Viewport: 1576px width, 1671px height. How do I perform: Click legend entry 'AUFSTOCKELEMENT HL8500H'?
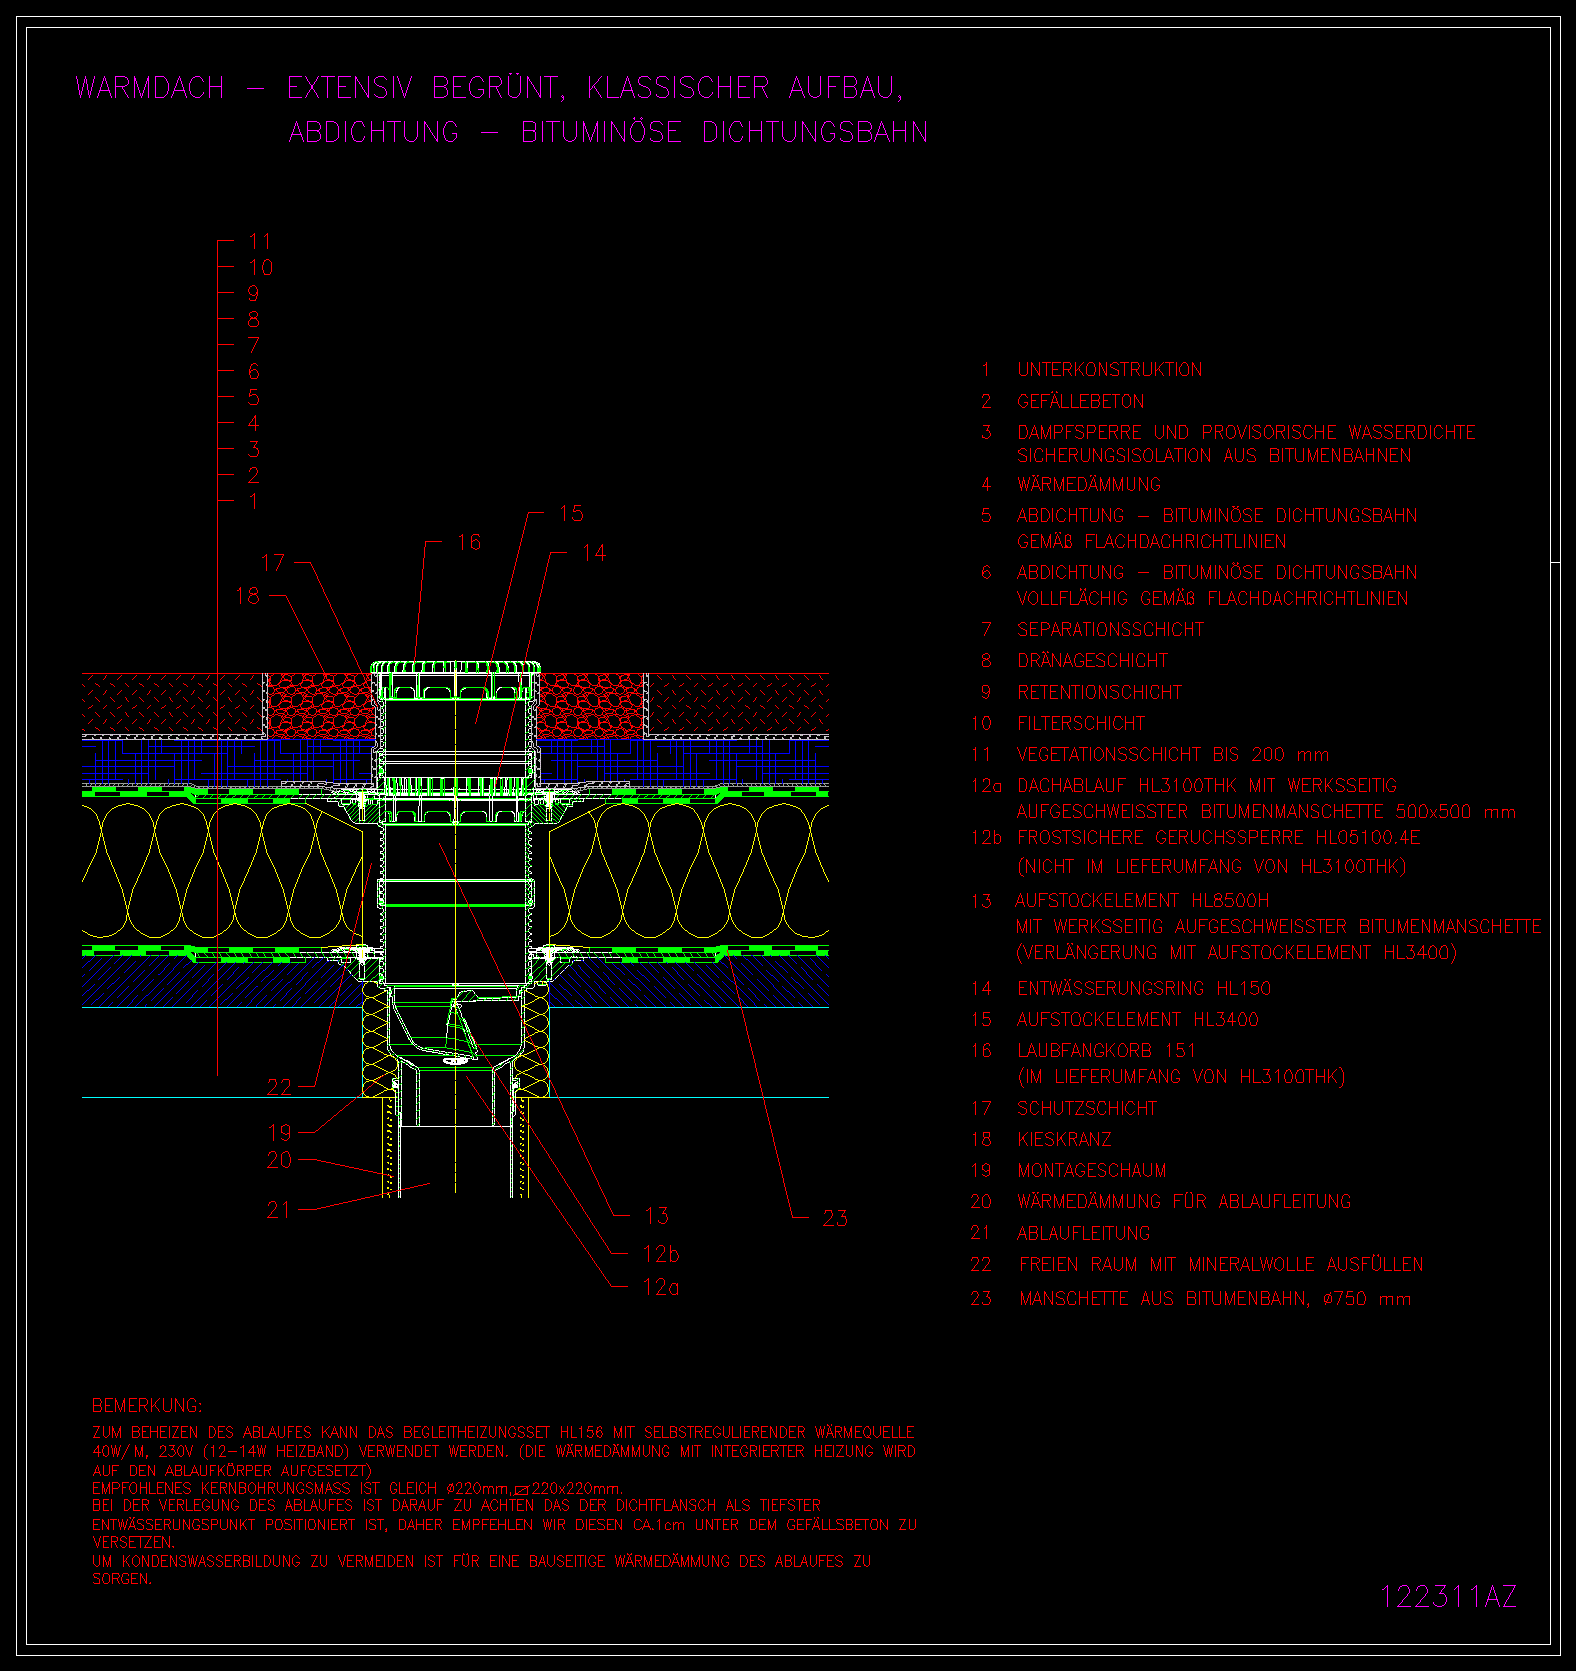point(1142,900)
